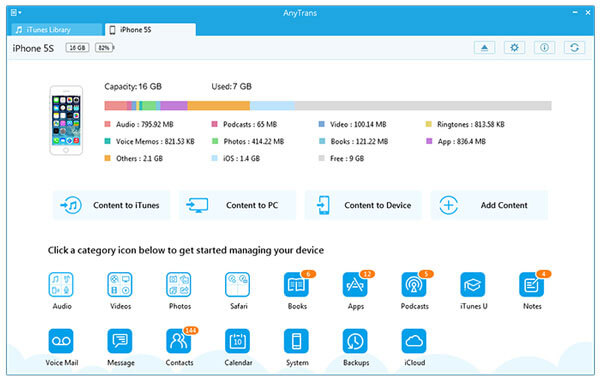This screenshot has width=600, height=380.
Task: Click the 'Photos : 414.22 MB' text
Action: coord(254,142)
